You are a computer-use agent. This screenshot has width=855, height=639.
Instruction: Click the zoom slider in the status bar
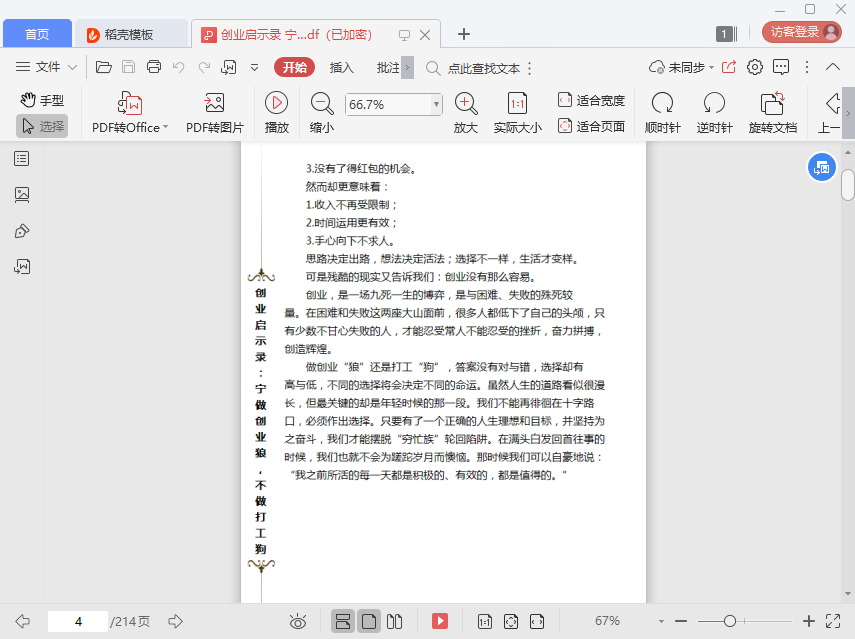click(x=731, y=621)
